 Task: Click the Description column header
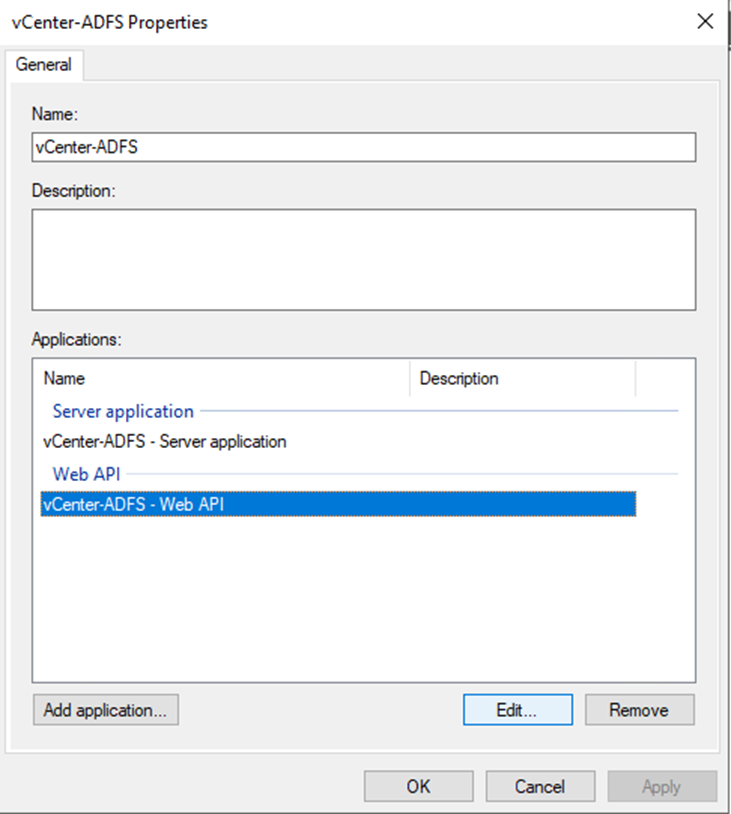[x=522, y=378]
